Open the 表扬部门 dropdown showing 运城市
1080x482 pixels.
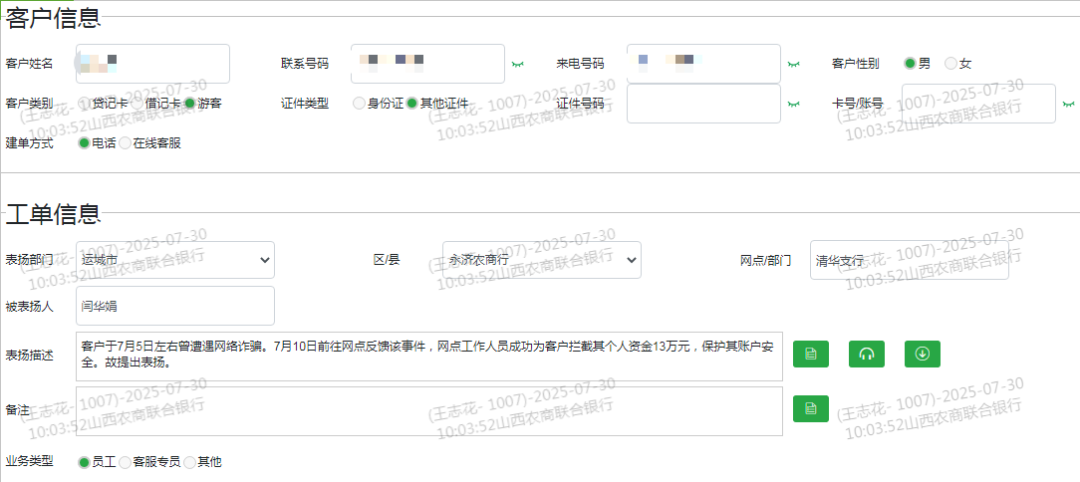[175, 260]
